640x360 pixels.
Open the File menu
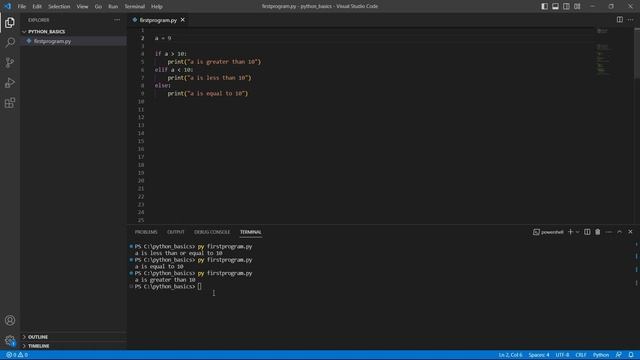click(22, 7)
